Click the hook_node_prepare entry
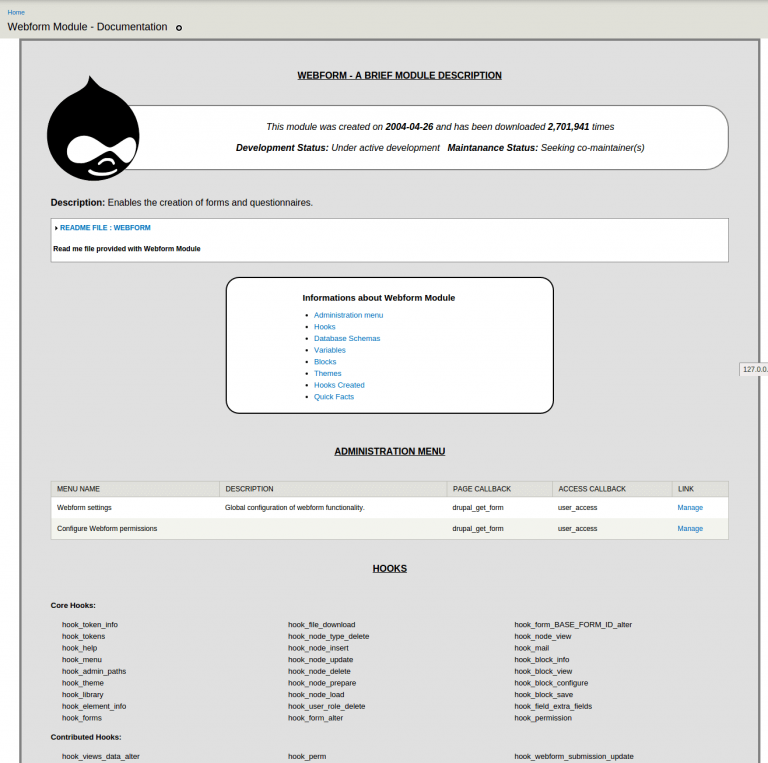768x763 pixels. coord(322,683)
